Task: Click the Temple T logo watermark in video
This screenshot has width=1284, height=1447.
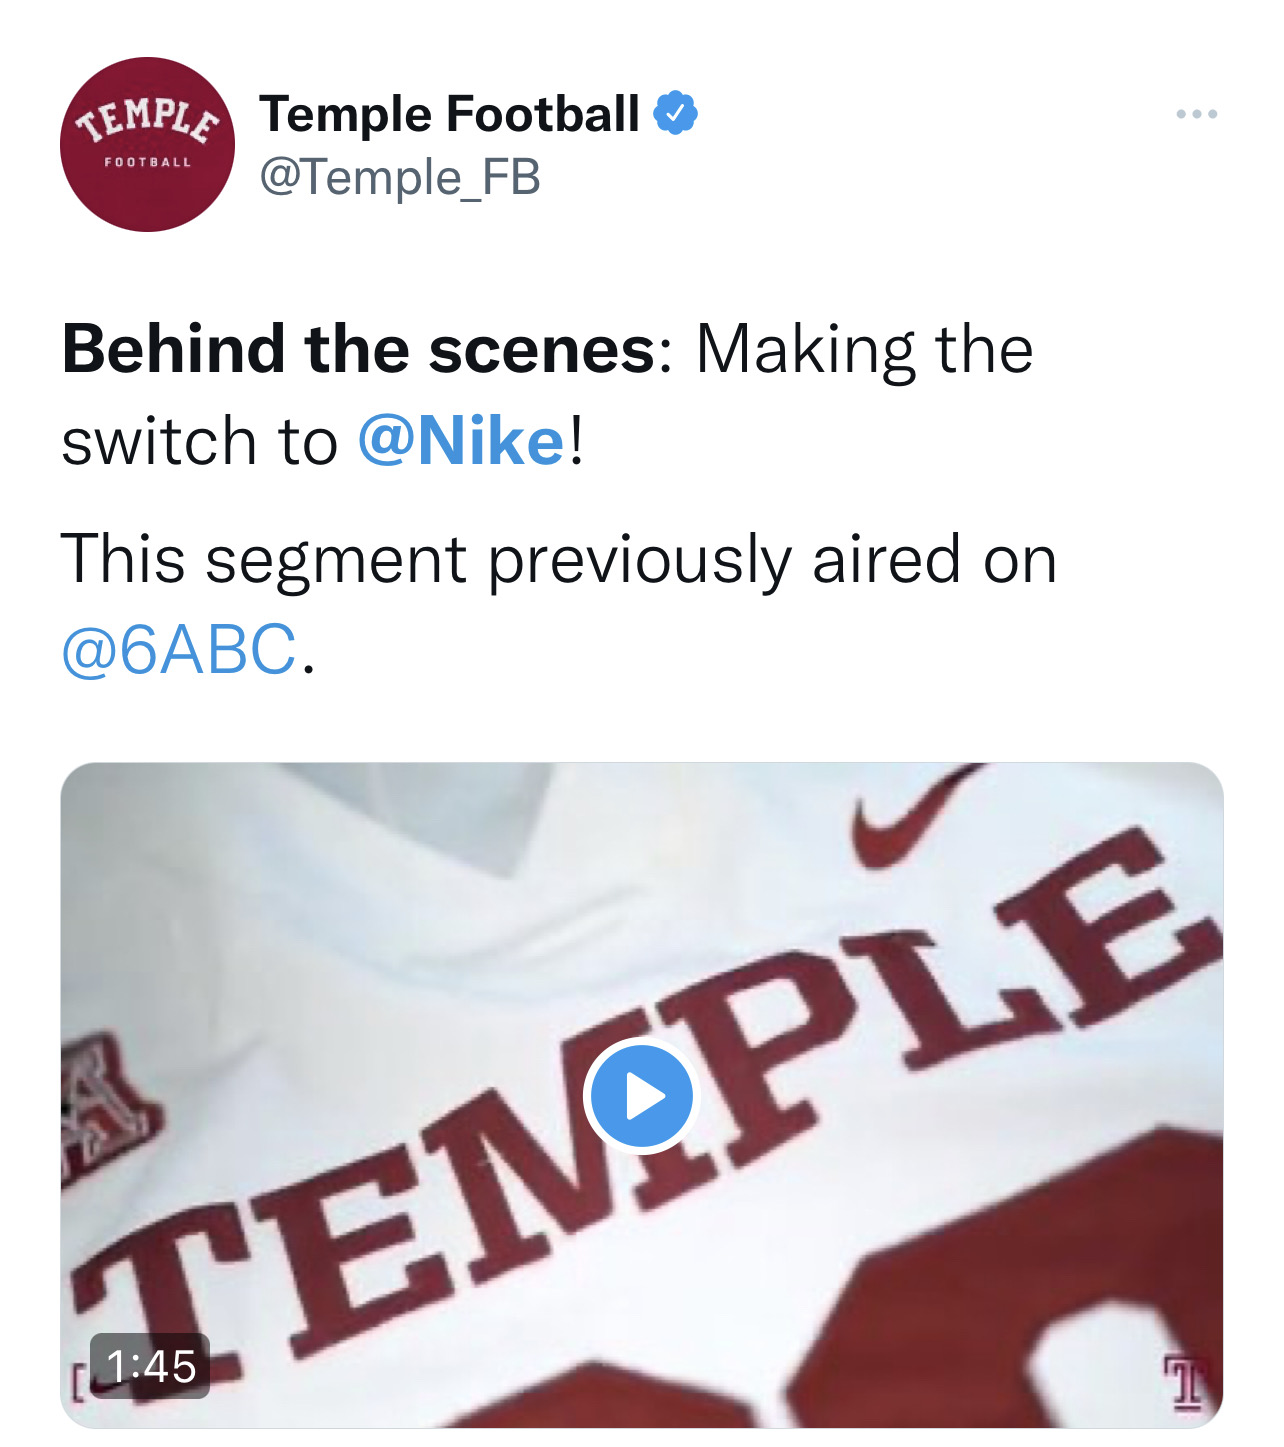Action: click(1185, 1383)
